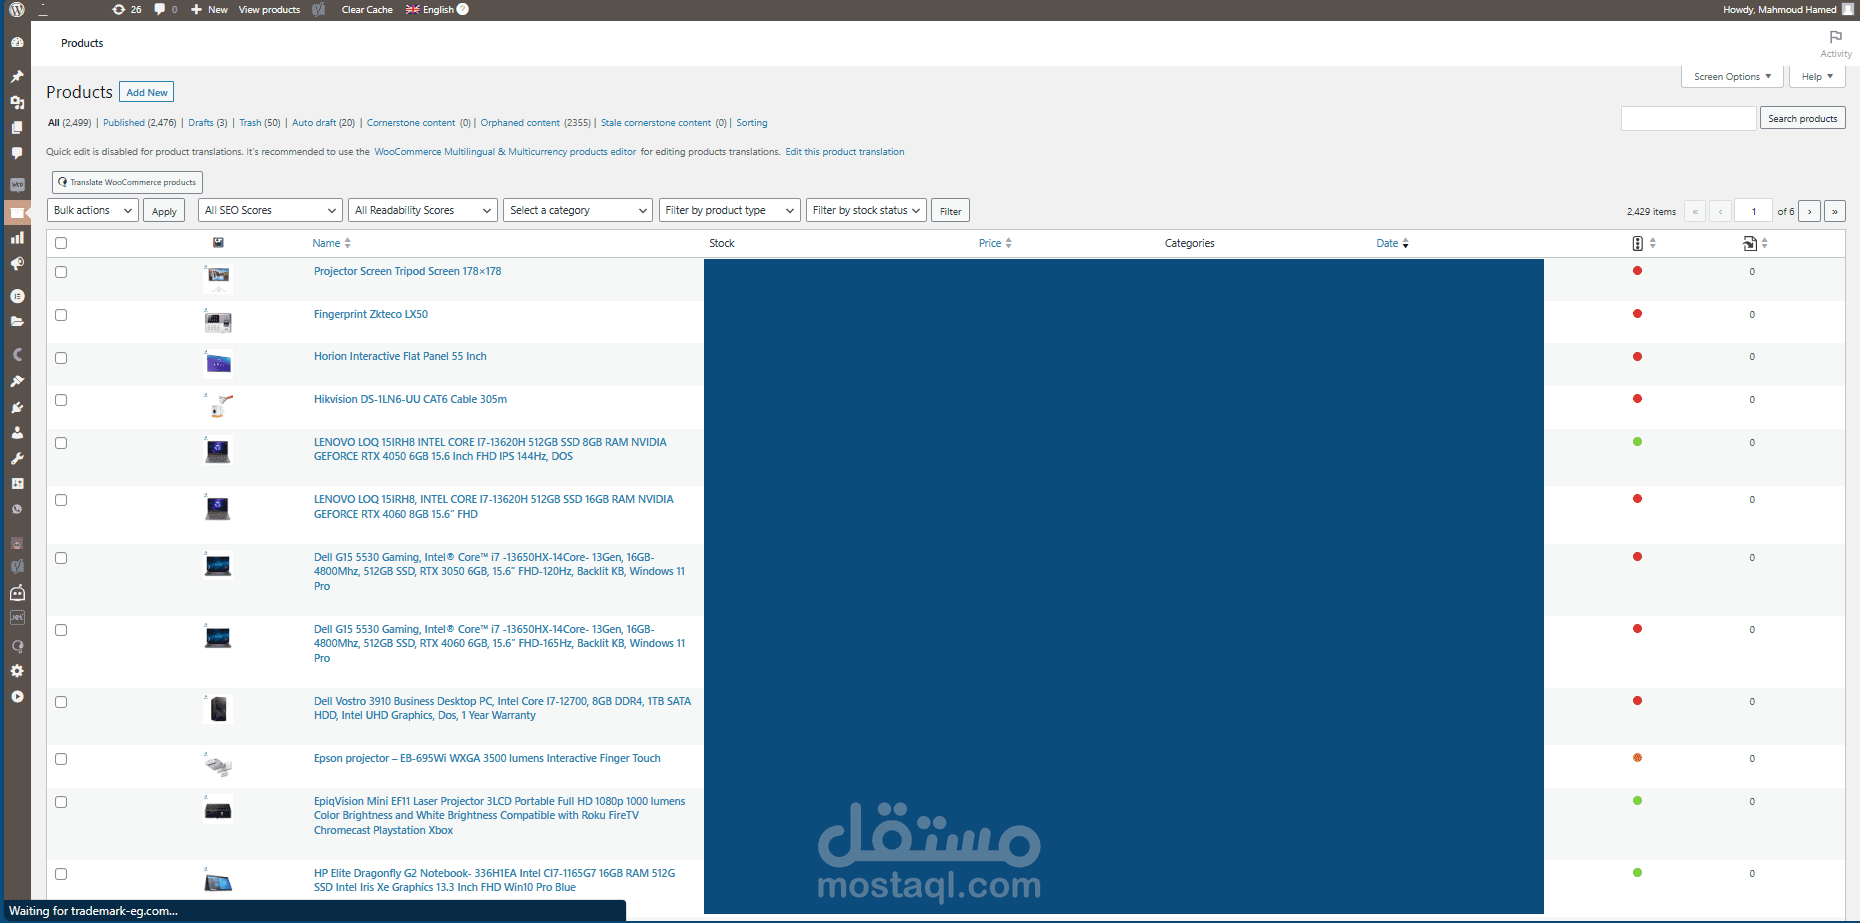This screenshot has height=923, width=1860.
Task: Click the orange SEO dot for Epson projector
Action: 1637,757
